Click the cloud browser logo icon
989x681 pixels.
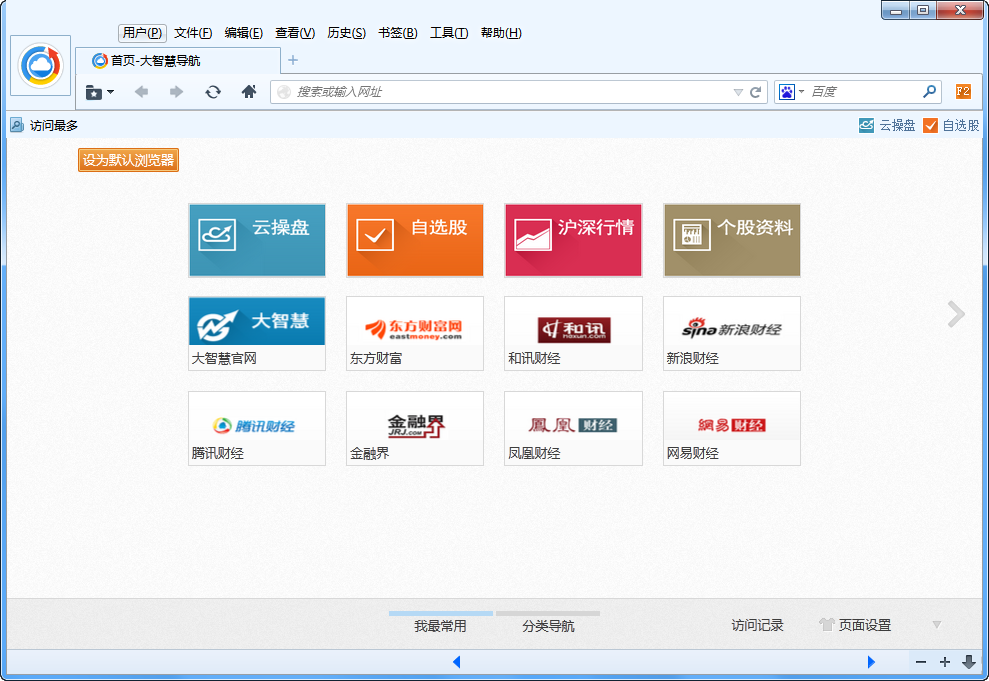tap(40, 65)
